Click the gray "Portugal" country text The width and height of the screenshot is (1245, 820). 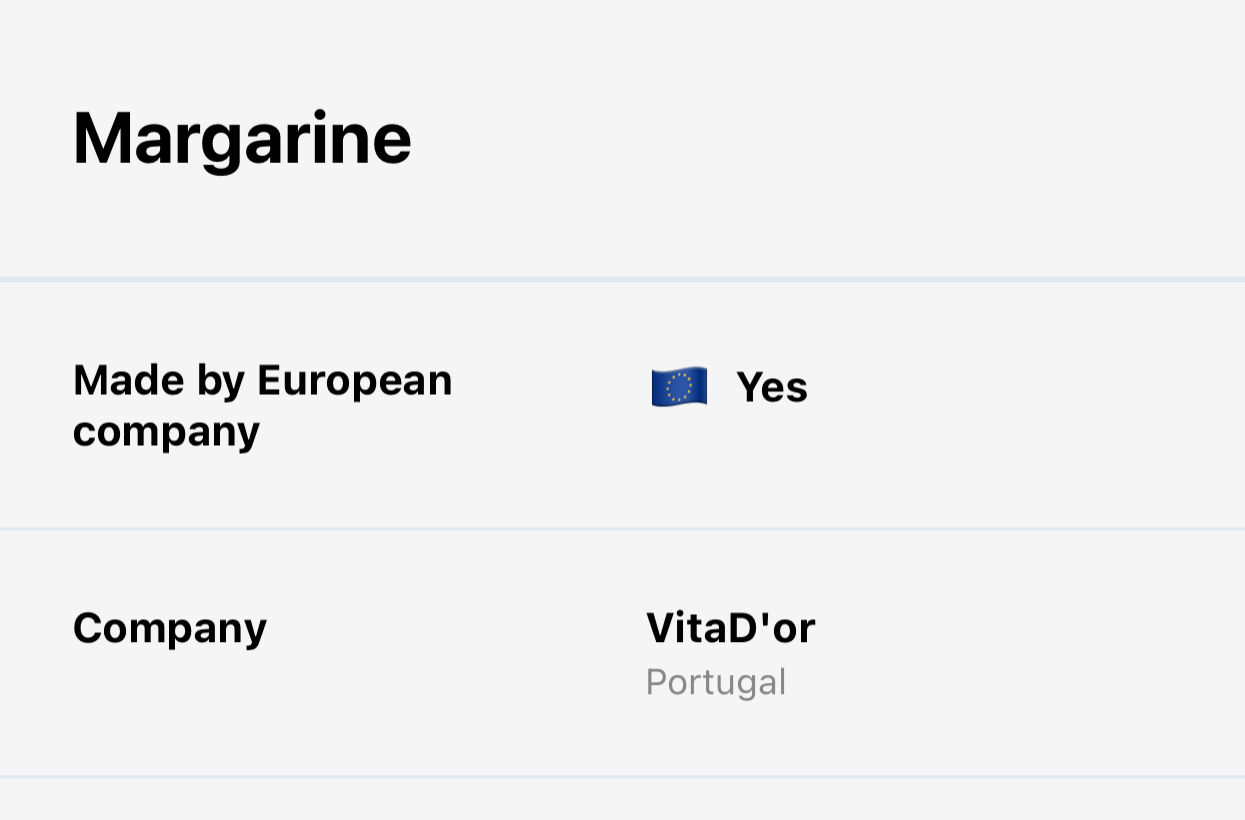[x=716, y=682]
